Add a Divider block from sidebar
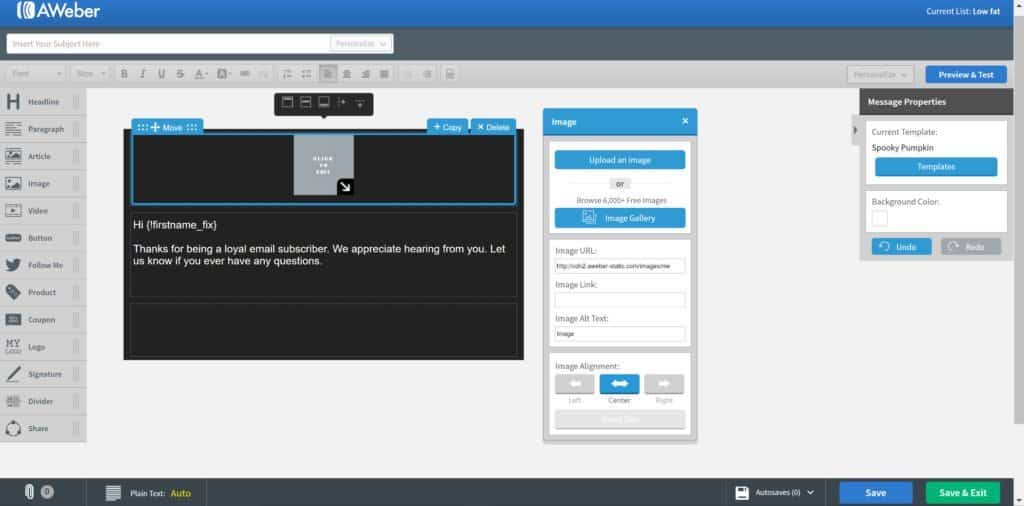 pyautogui.click(x=43, y=402)
